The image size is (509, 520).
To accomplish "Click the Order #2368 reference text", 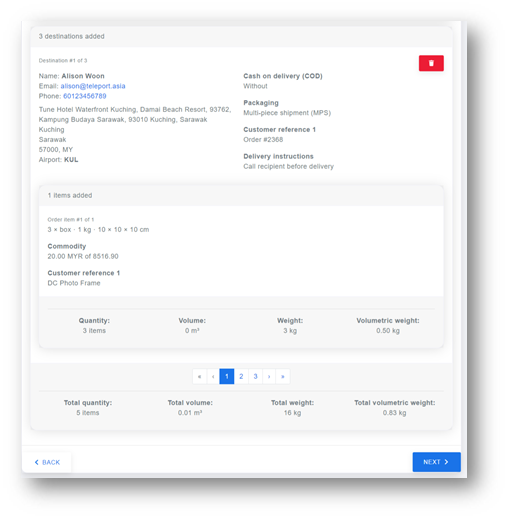I will tap(263, 139).
